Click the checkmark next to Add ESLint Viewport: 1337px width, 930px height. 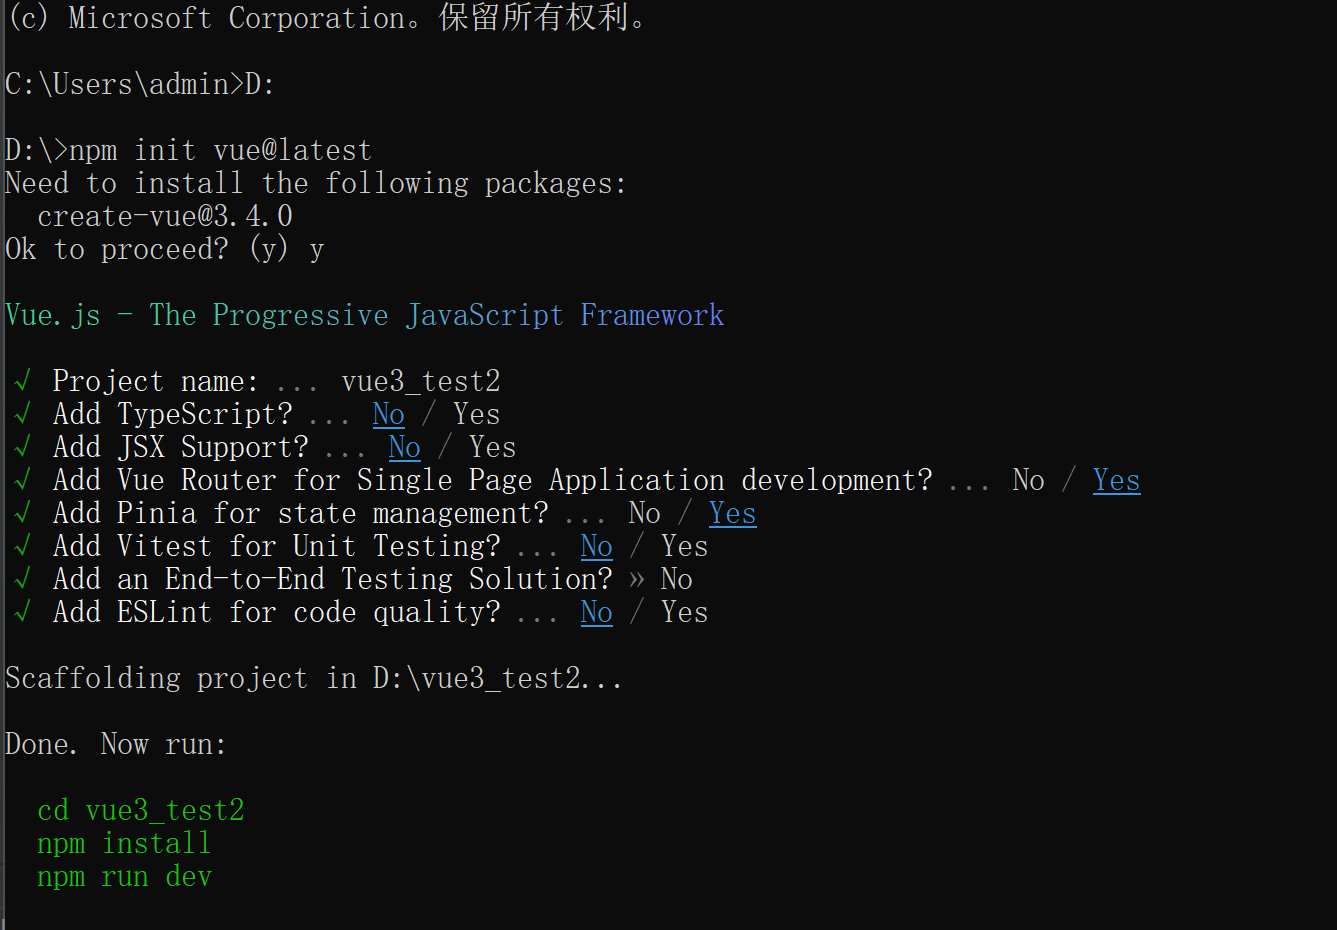tap(22, 613)
